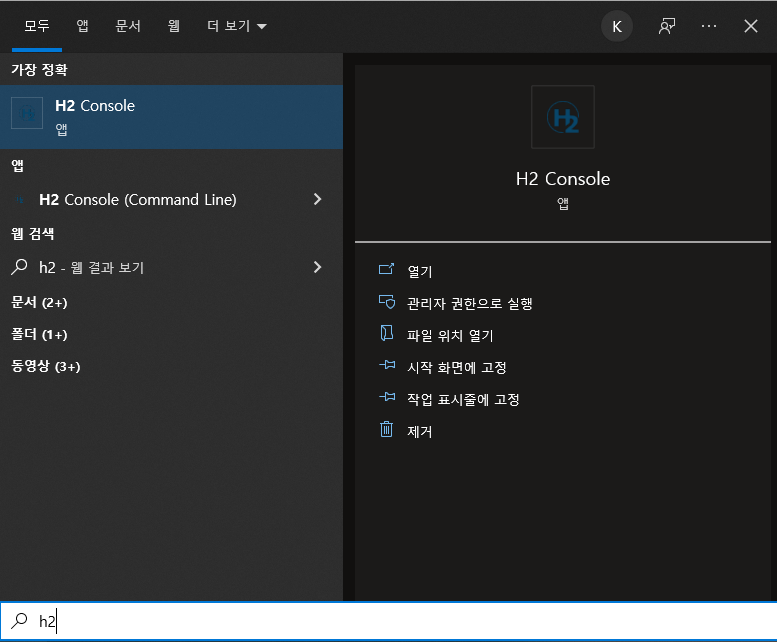Click the search magnifier icon in search box
The width and height of the screenshot is (777, 642).
tap(19, 621)
